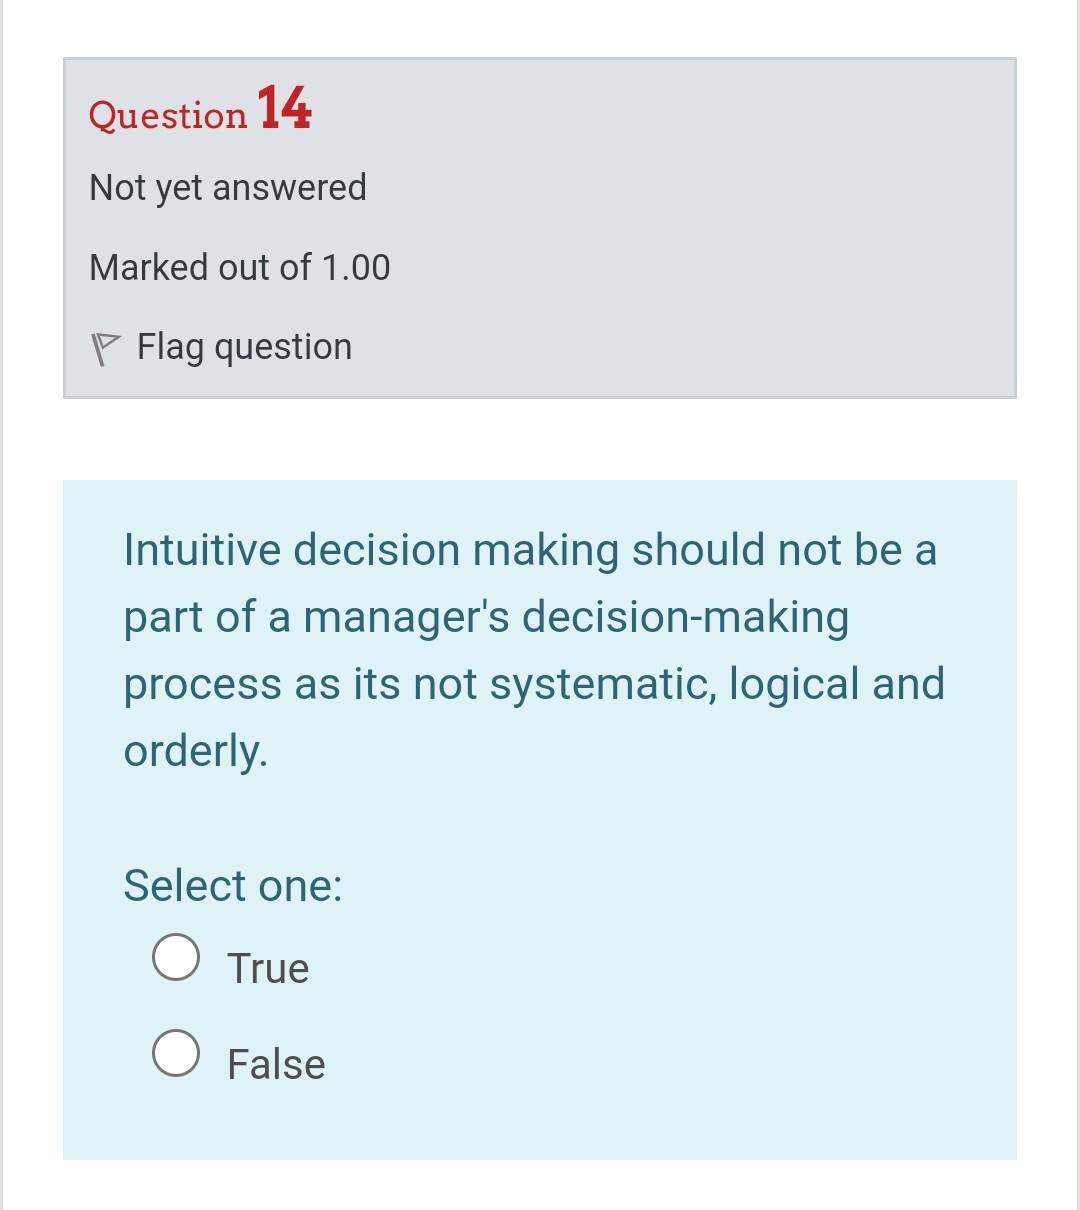Click the unselected circle next to False

click(x=175, y=1053)
